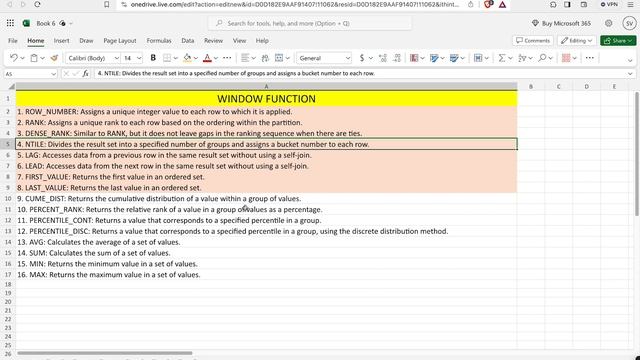Switch to the Draw tab

(x=86, y=41)
